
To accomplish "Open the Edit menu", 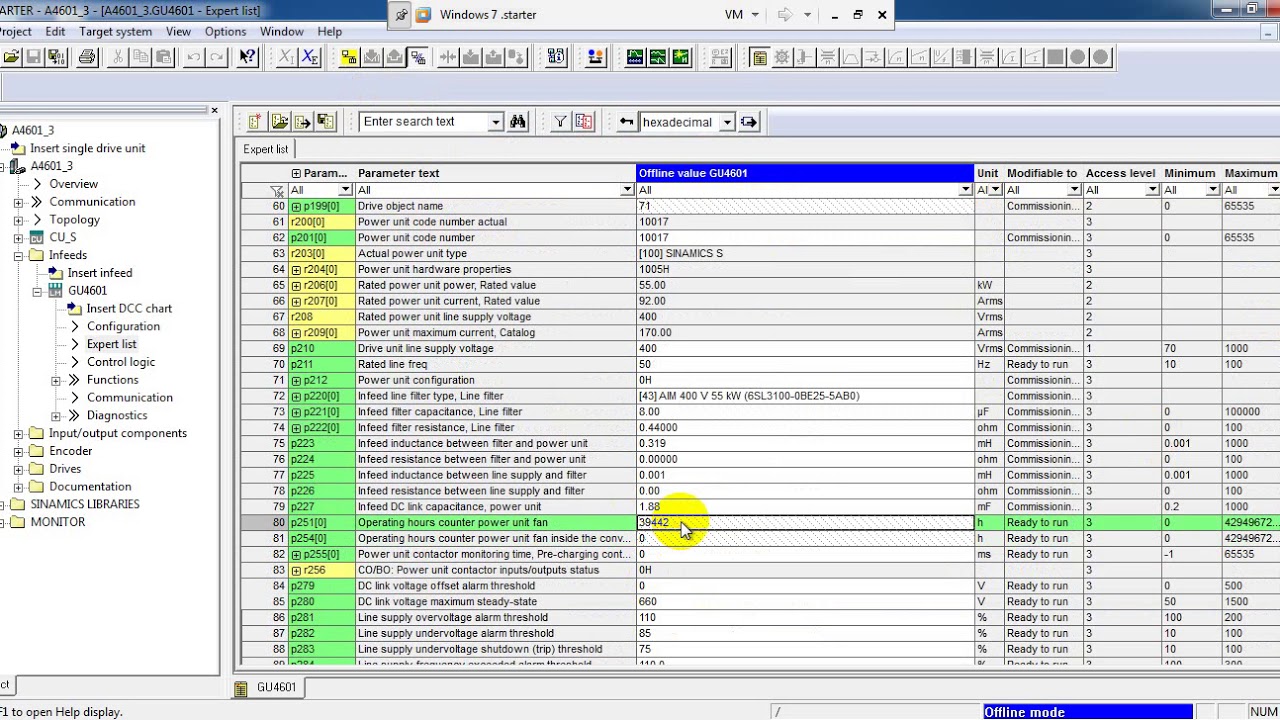I will 55,31.
